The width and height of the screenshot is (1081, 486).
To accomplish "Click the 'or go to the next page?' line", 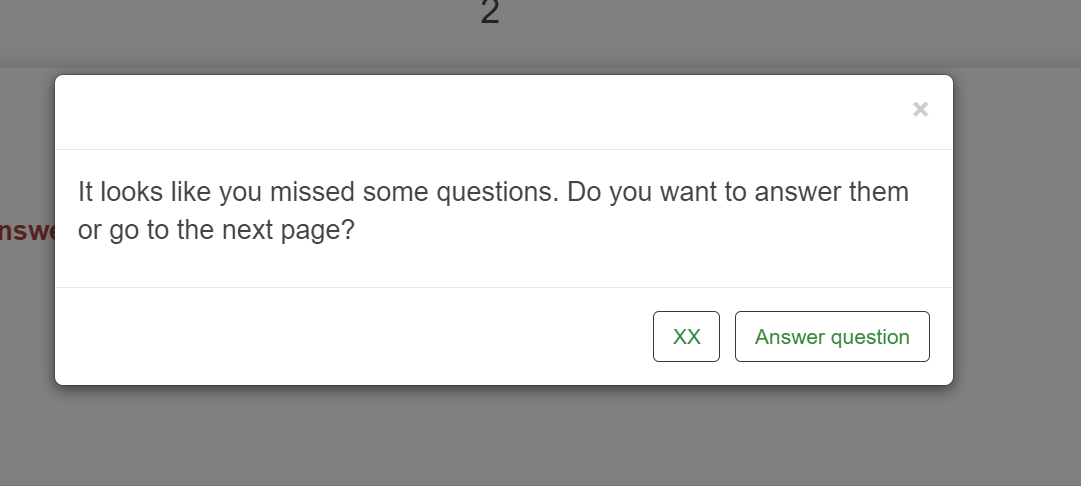I will pyautogui.click(x=216, y=230).
